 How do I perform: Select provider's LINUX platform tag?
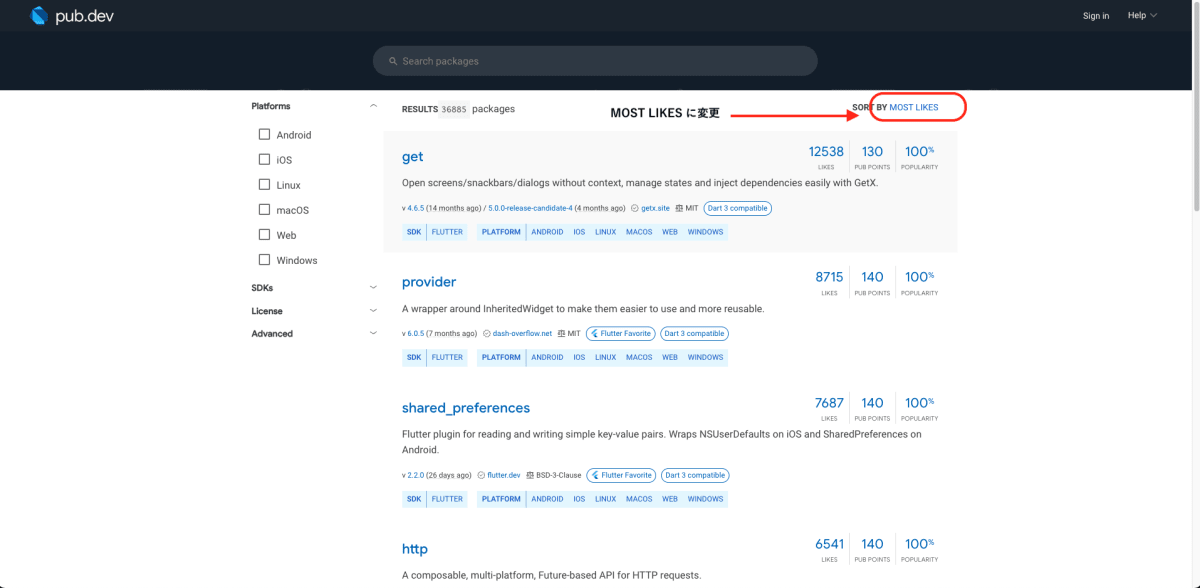[x=606, y=357]
